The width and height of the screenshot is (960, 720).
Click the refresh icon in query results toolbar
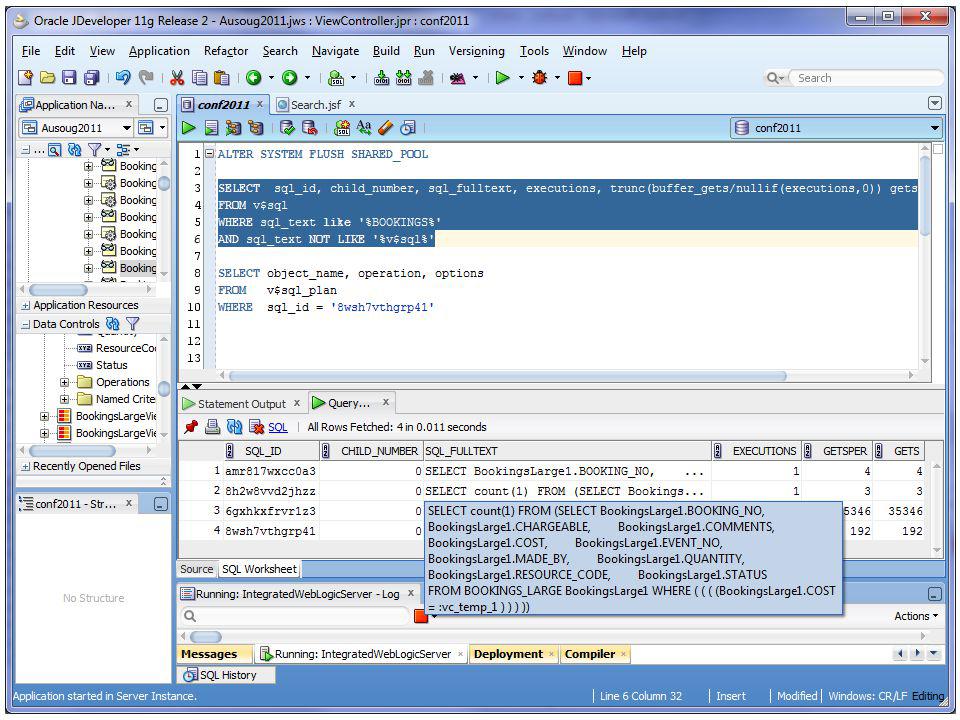[x=234, y=427]
